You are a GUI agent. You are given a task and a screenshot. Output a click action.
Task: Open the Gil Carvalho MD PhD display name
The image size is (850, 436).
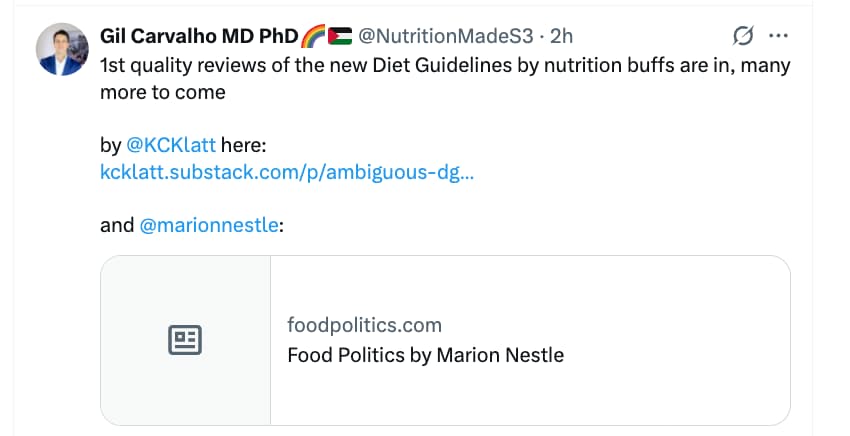[x=199, y=37]
